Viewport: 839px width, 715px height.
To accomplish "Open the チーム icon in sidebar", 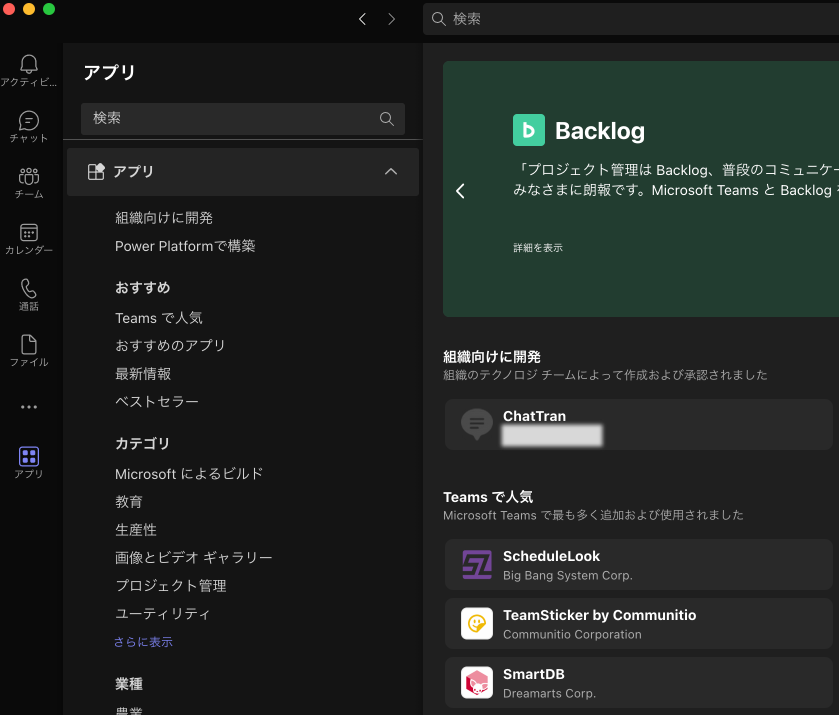I will (29, 176).
